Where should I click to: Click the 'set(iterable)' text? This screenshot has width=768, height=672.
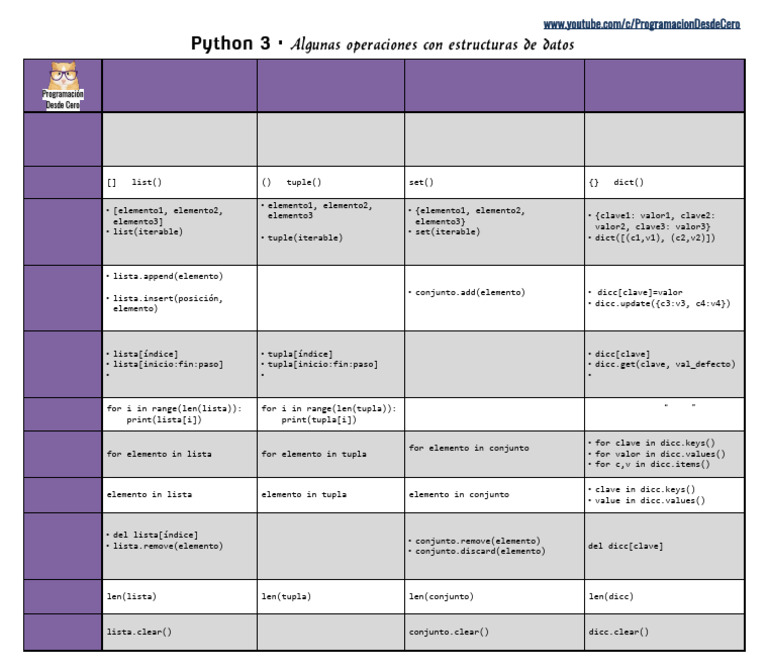448,232
